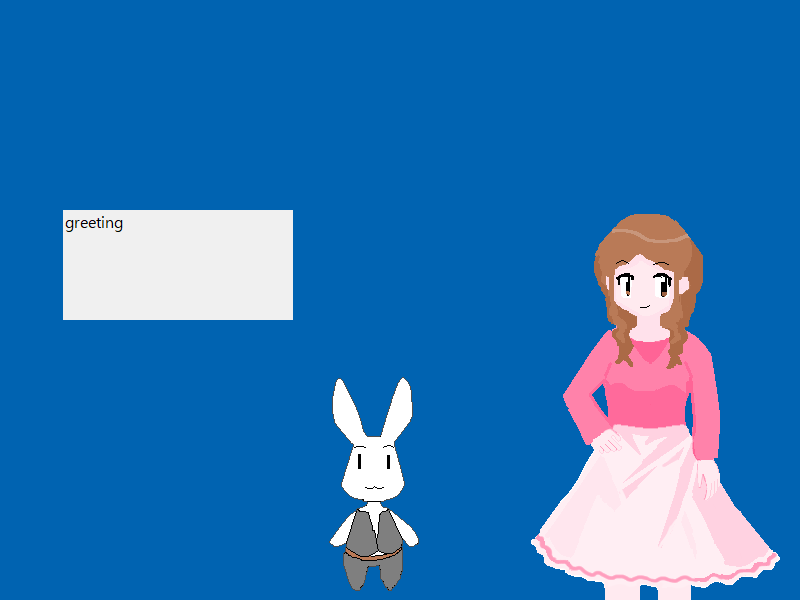Viewport: 800px width, 600px height.
Task: Click the "greeting" text label
Action: coord(94,223)
